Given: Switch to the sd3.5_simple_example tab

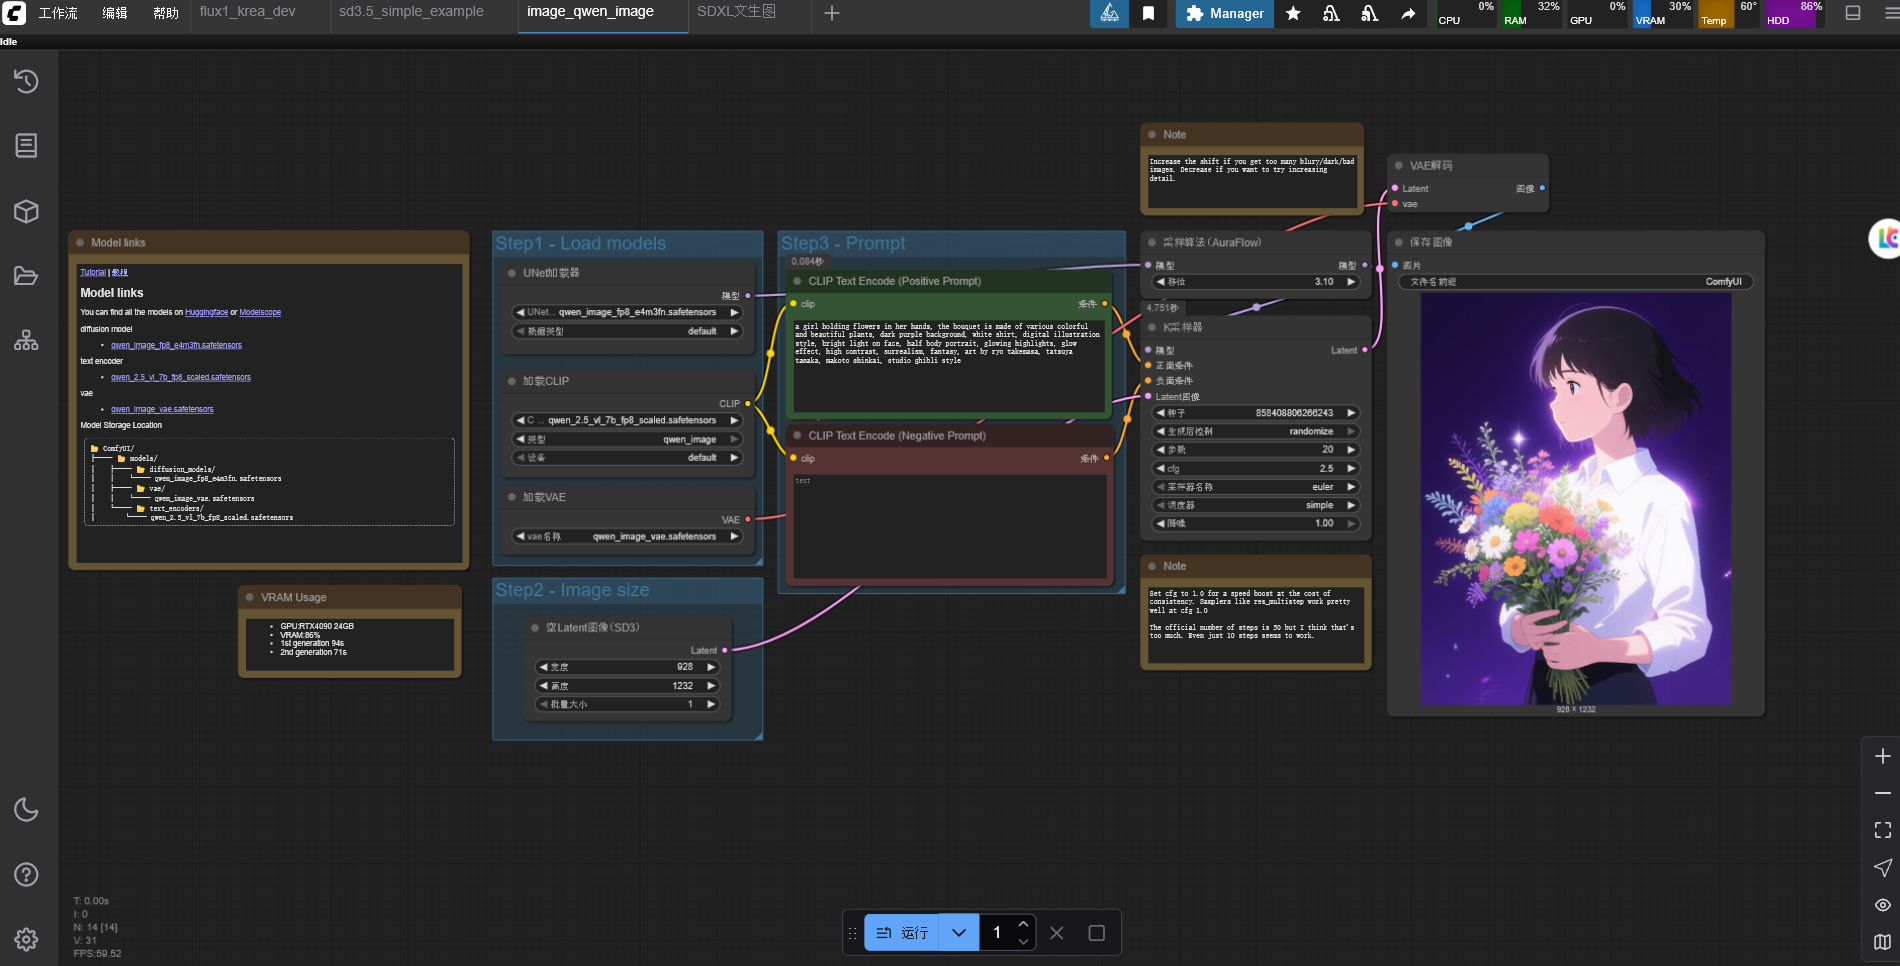Looking at the screenshot, I should pyautogui.click(x=411, y=12).
